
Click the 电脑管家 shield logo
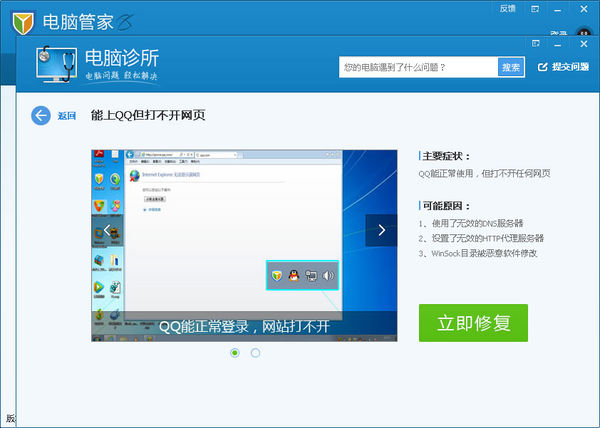click(23, 23)
